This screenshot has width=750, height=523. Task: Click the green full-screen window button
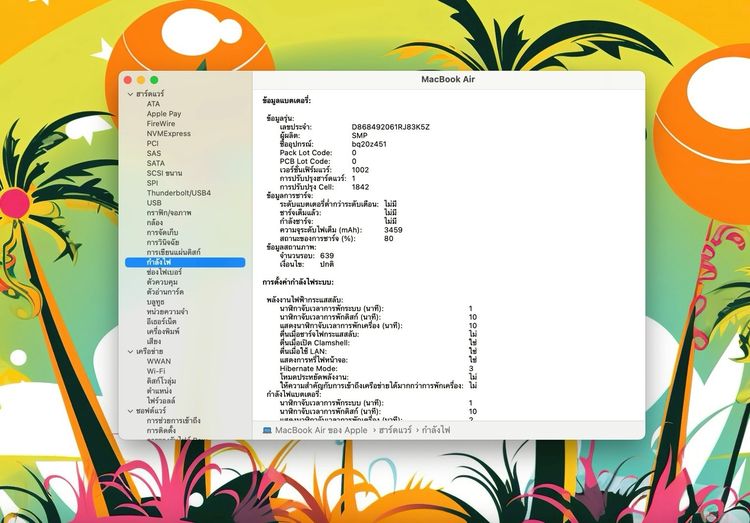(x=154, y=80)
